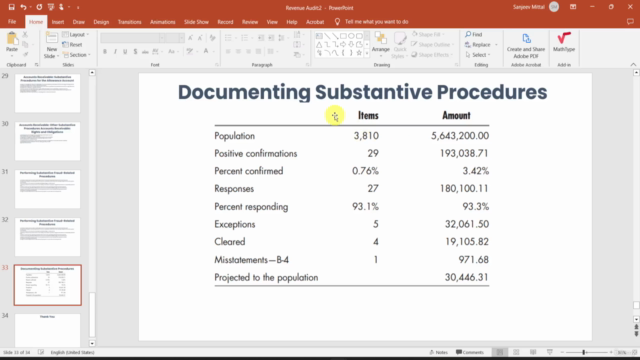
Task: Open ribbon display options icon
Action: coord(573,7)
